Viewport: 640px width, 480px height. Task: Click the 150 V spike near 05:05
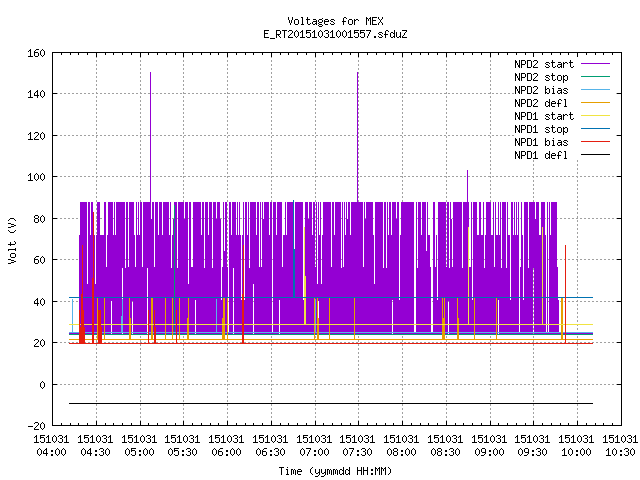(151, 137)
